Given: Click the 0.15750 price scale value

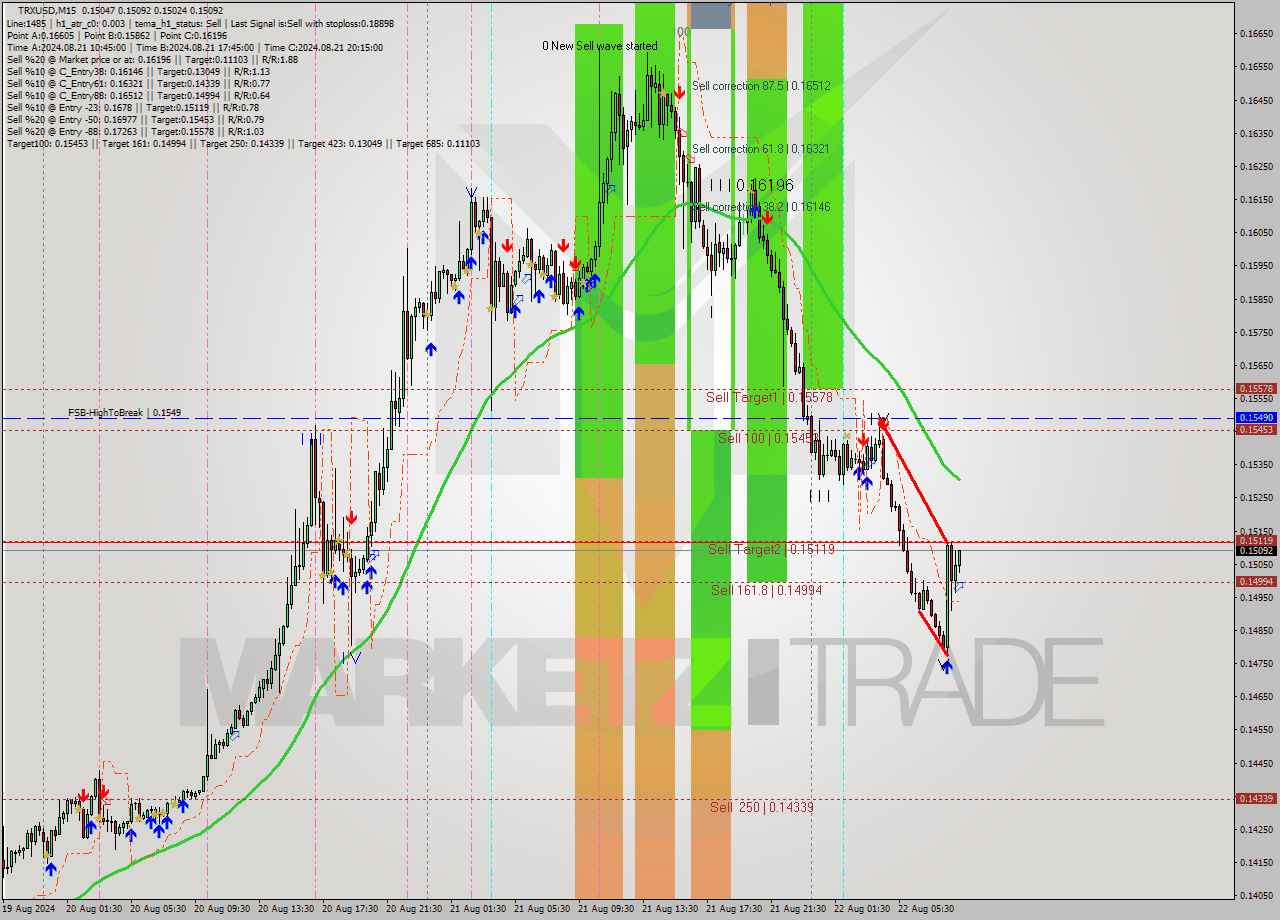Looking at the screenshot, I should [x=1256, y=332].
